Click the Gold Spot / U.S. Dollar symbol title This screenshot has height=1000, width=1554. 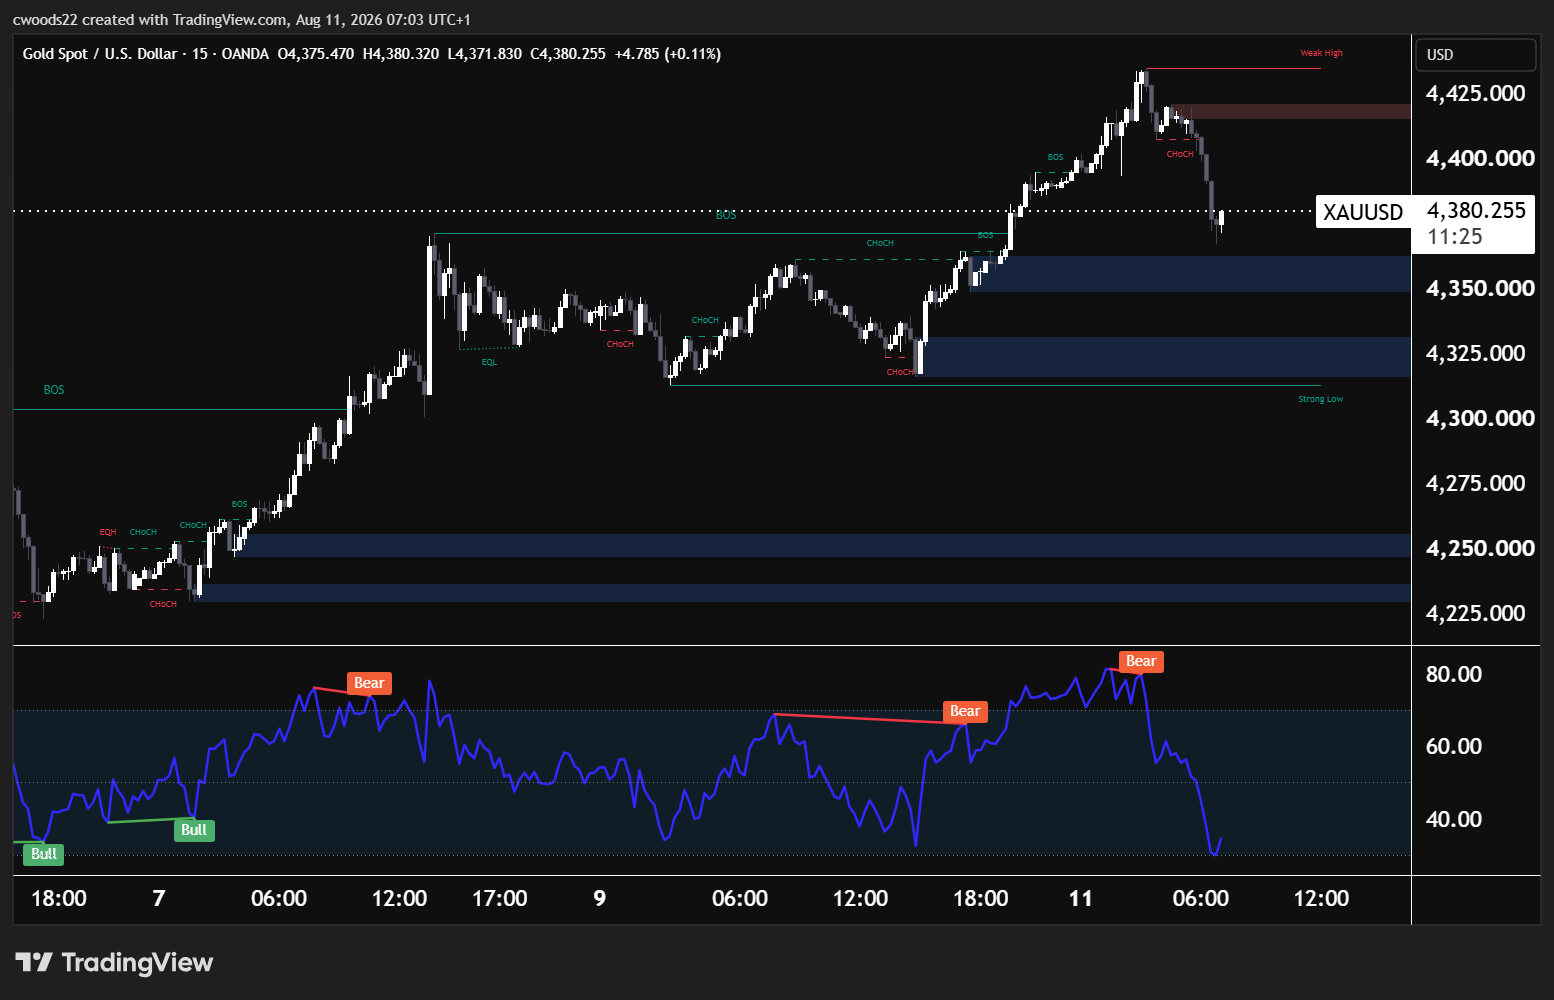(100, 54)
